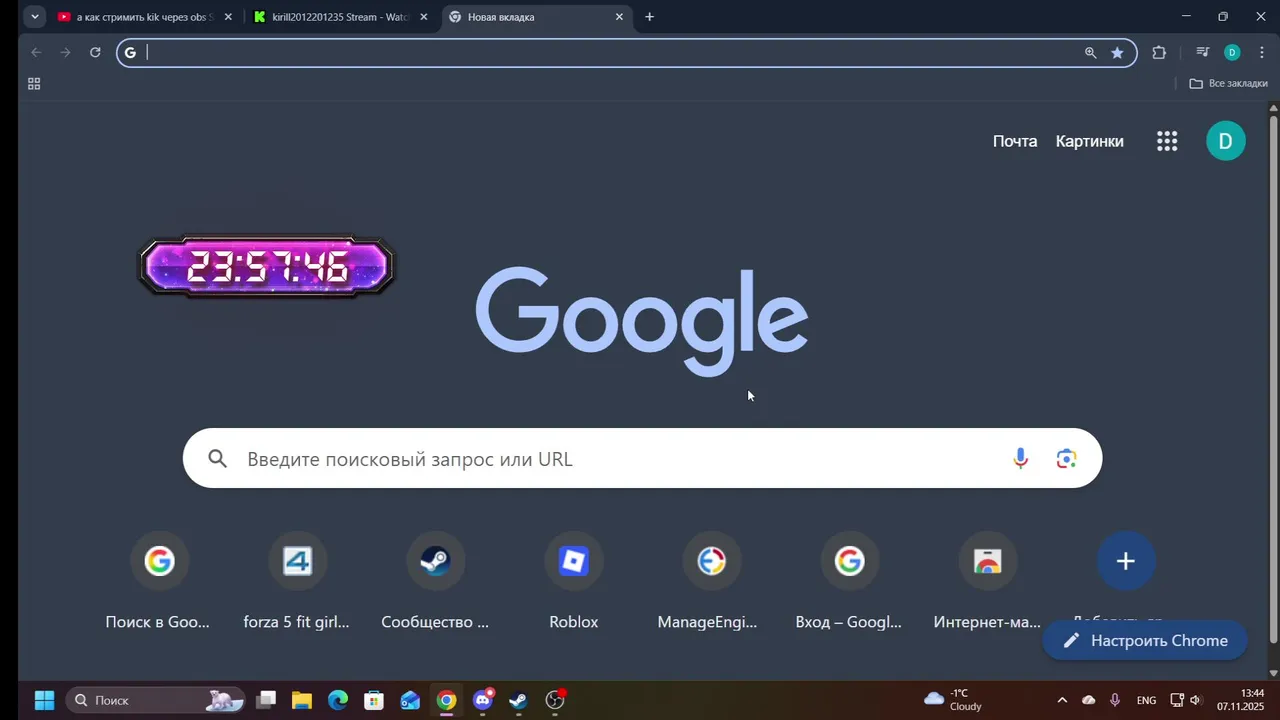
Task: Reload the current page
Action: point(95,52)
